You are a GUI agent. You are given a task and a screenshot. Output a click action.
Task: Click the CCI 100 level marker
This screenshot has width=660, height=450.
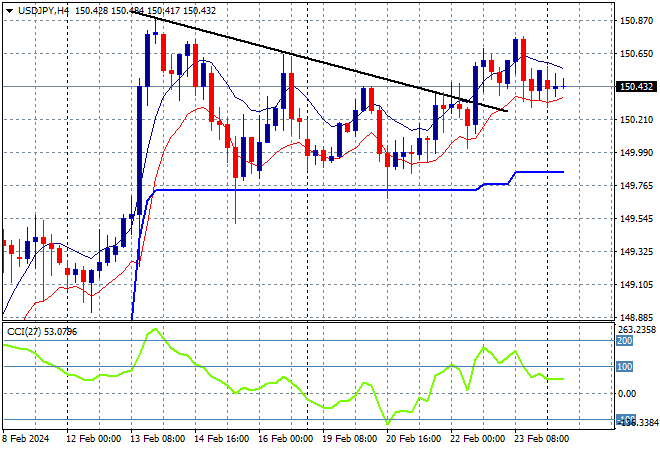coord(625,367)
